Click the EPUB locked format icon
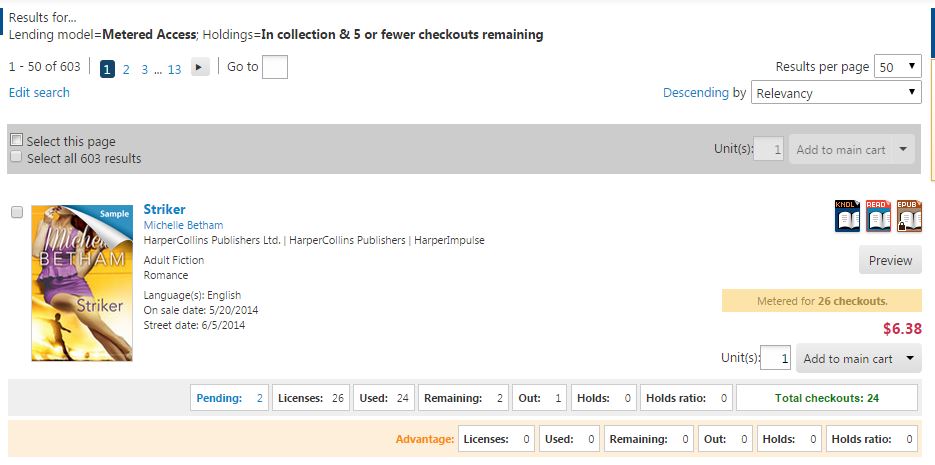 pos(909,216)
